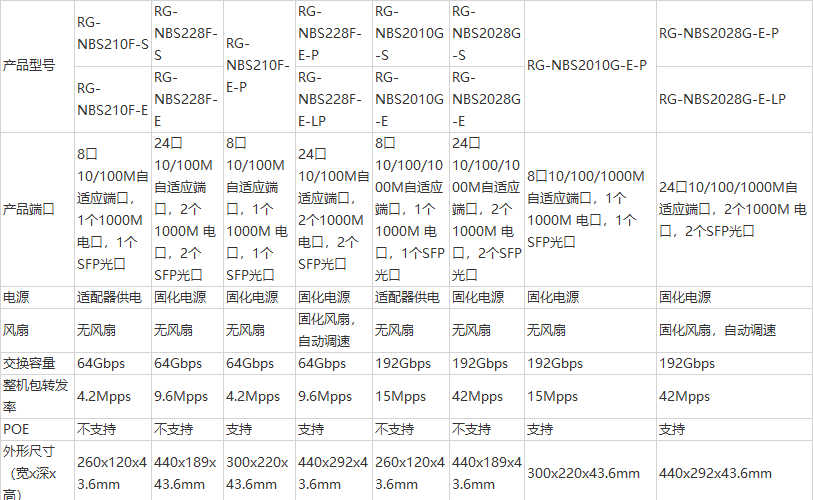Click the 交换容量 row header
The height and width of the screenshot is (500, 813).
click(30, 363)
